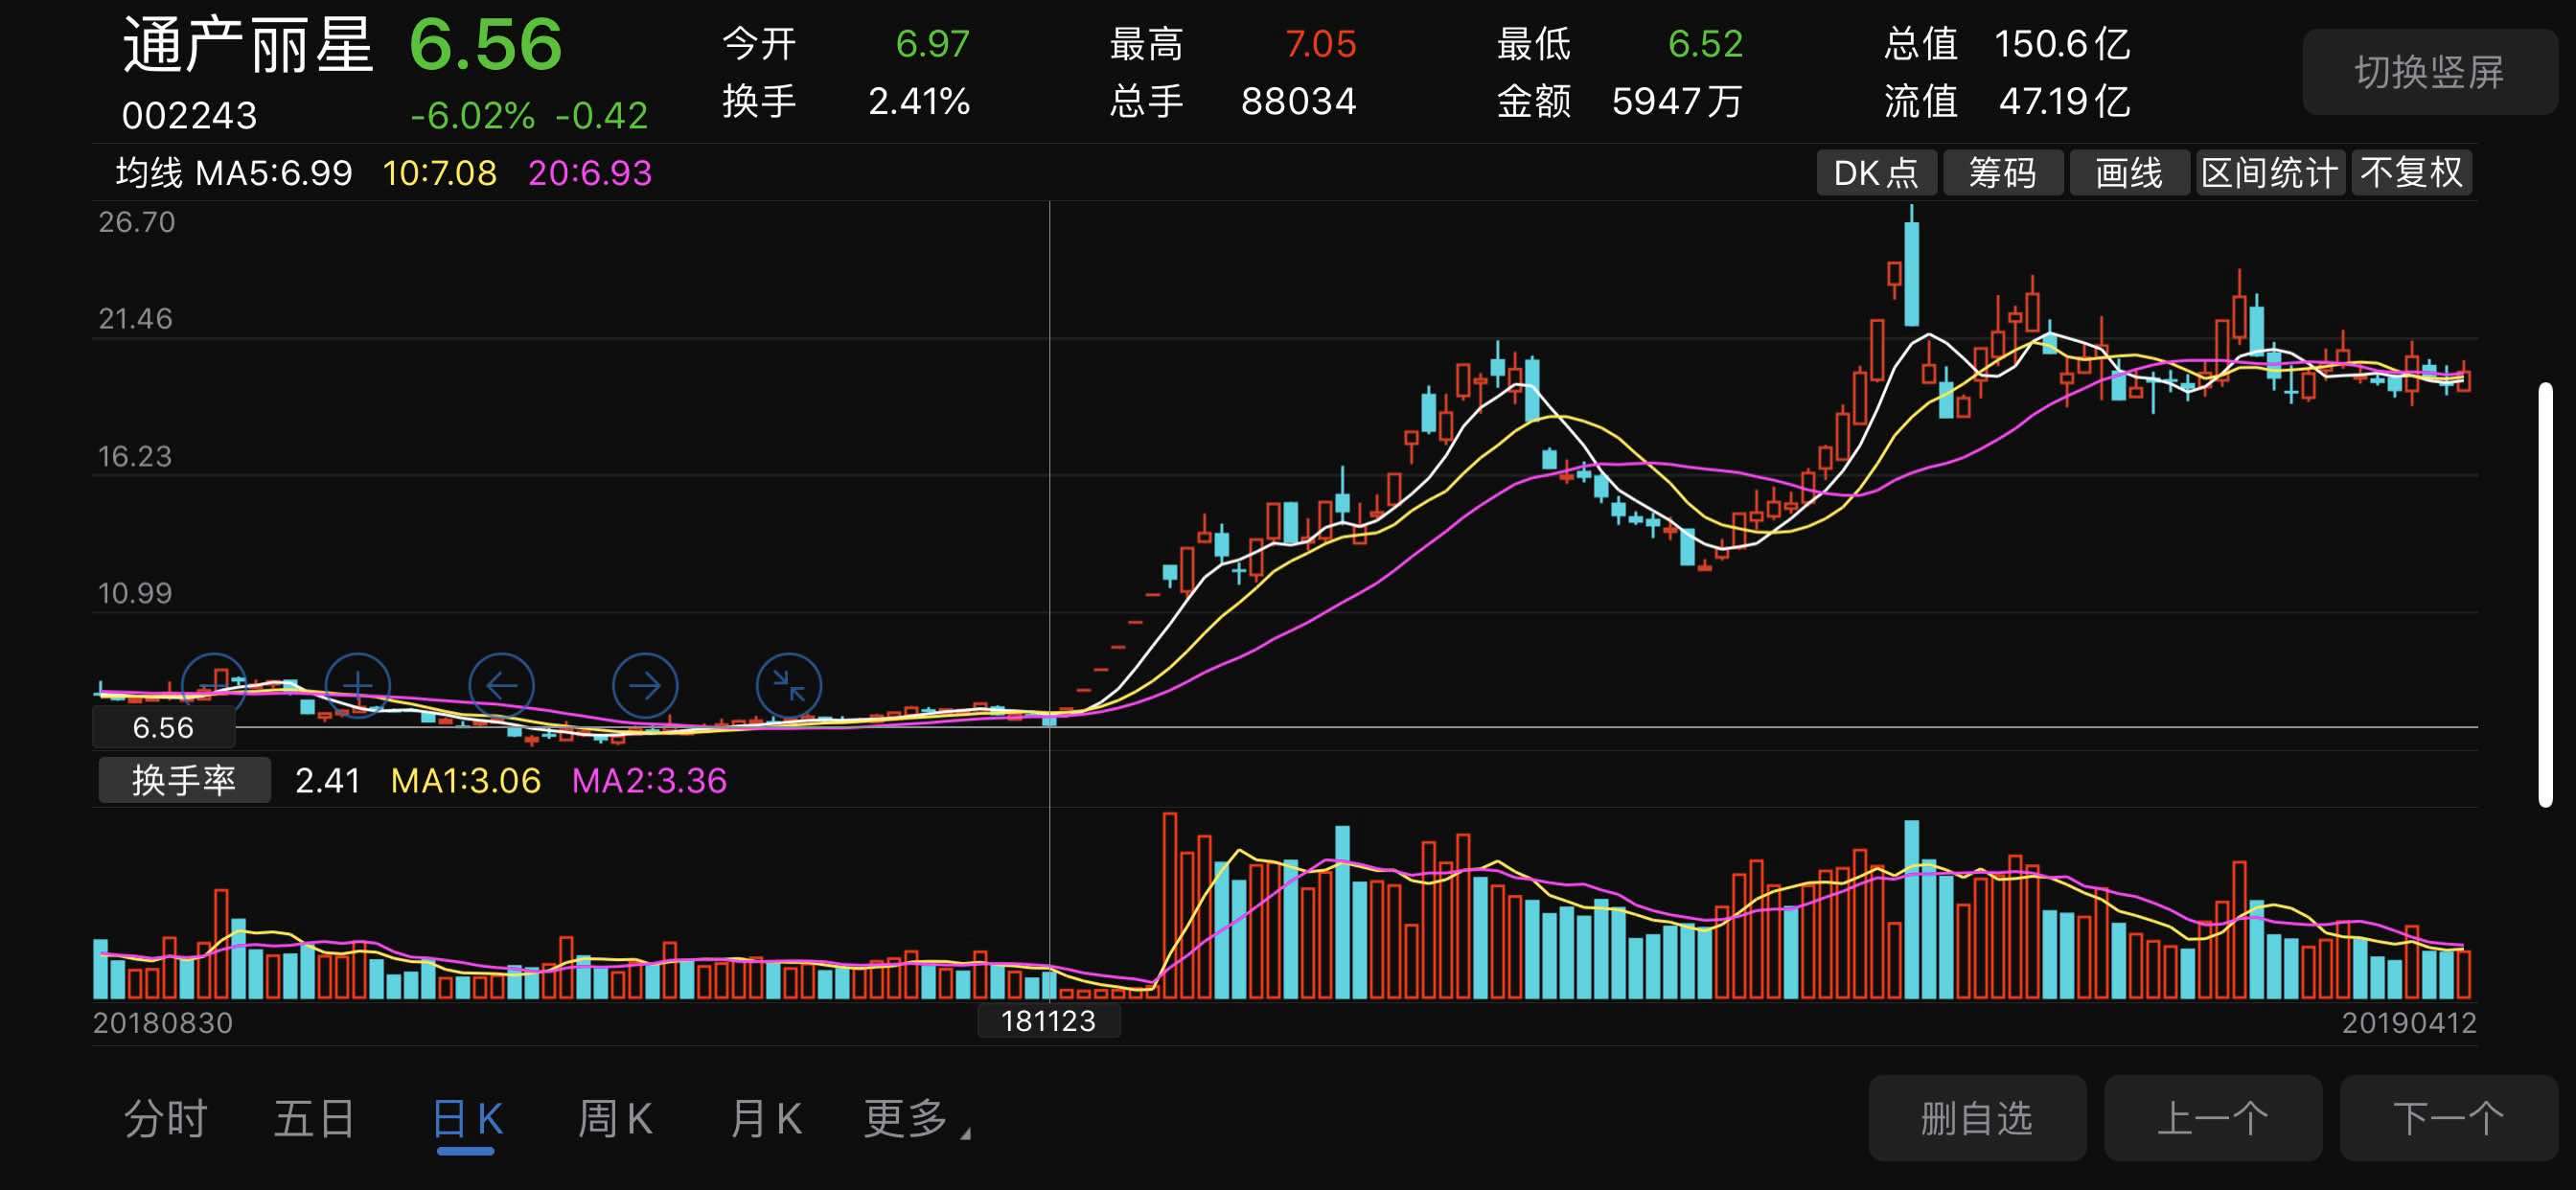The height and width of the screenshot is (1190, 2576).
Task: Select the 周K tab
Action: [615, 1118]
